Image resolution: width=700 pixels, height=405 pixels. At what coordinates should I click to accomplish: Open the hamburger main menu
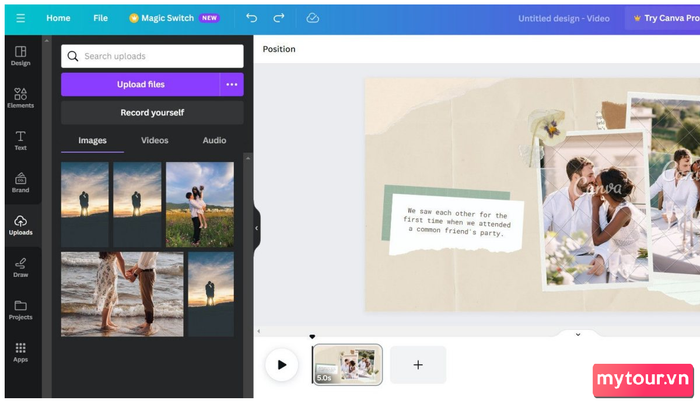(21, 18)
